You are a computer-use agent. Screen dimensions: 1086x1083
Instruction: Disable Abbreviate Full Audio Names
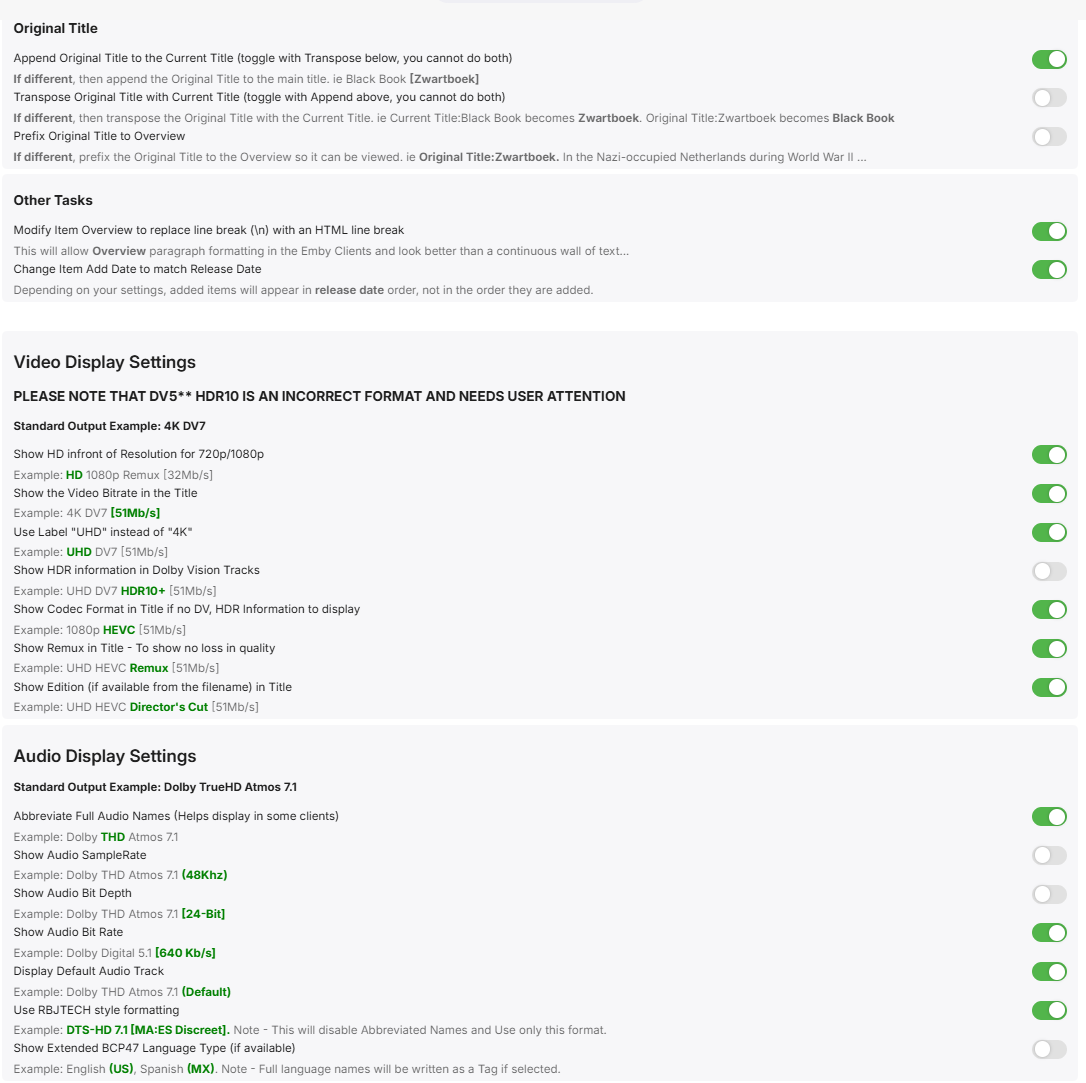pos(1049,817)
